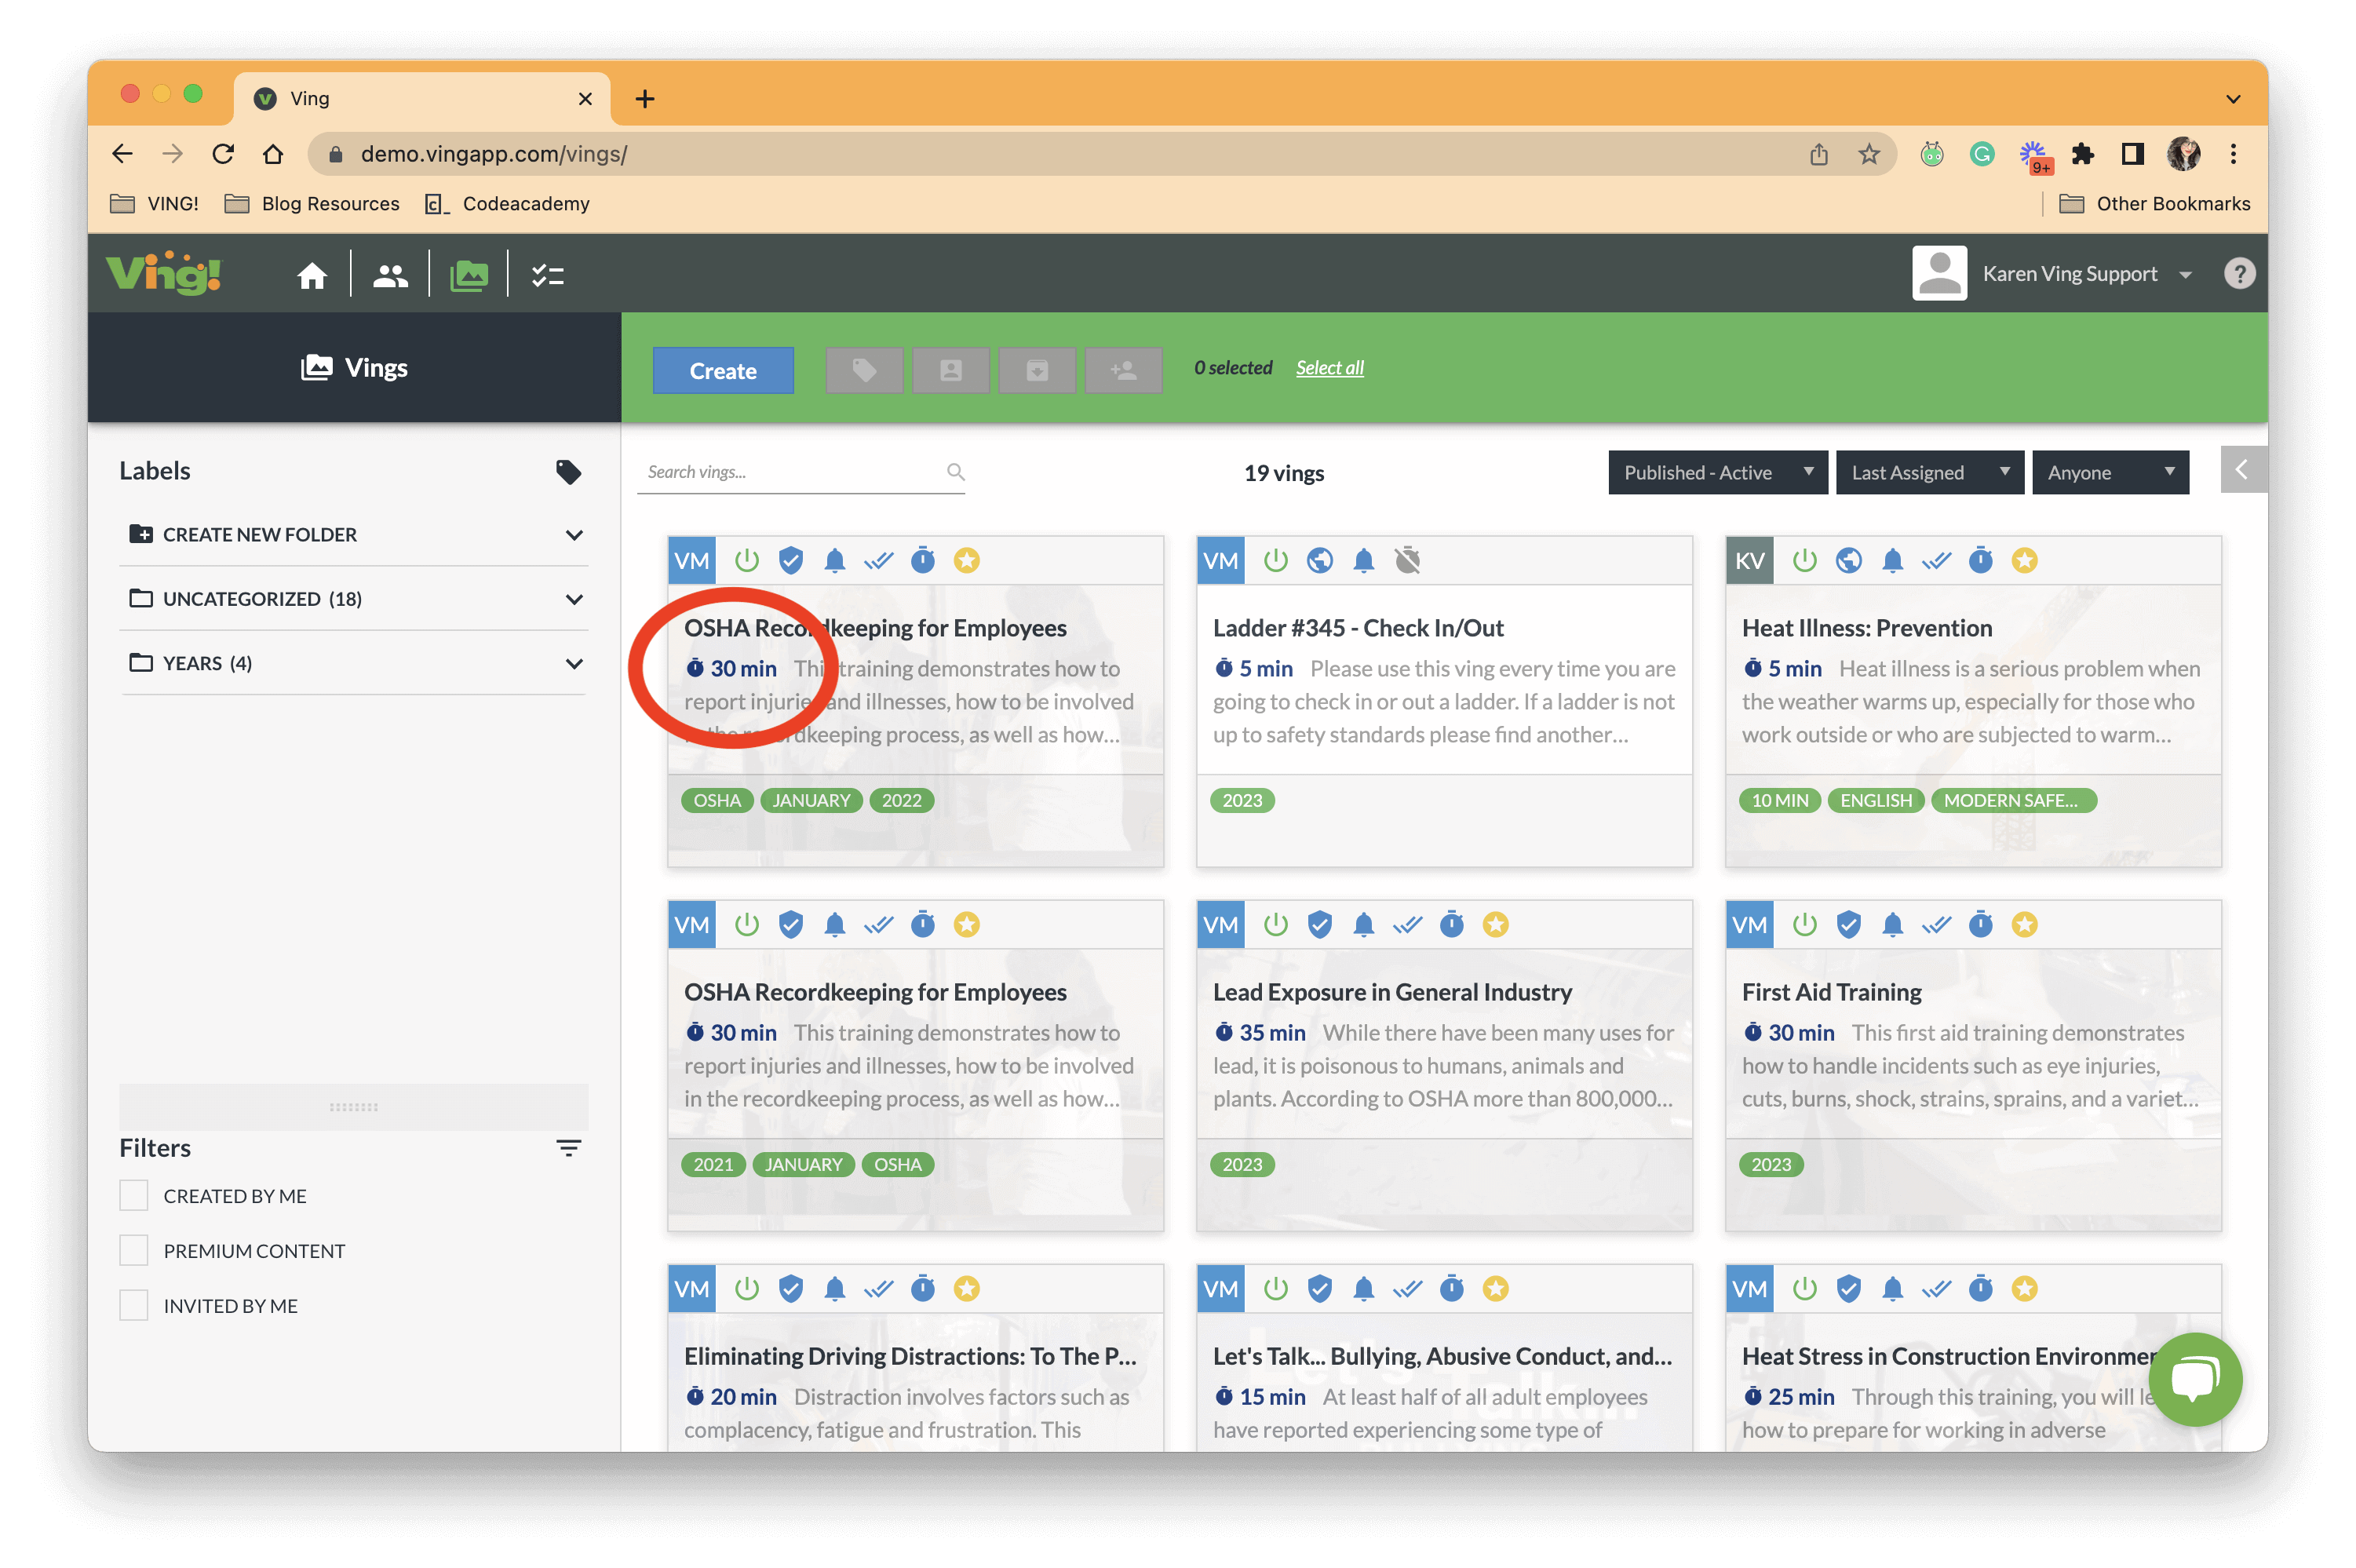
Task: Open the Published - Active dropdown
Action: pos(1717,472)
